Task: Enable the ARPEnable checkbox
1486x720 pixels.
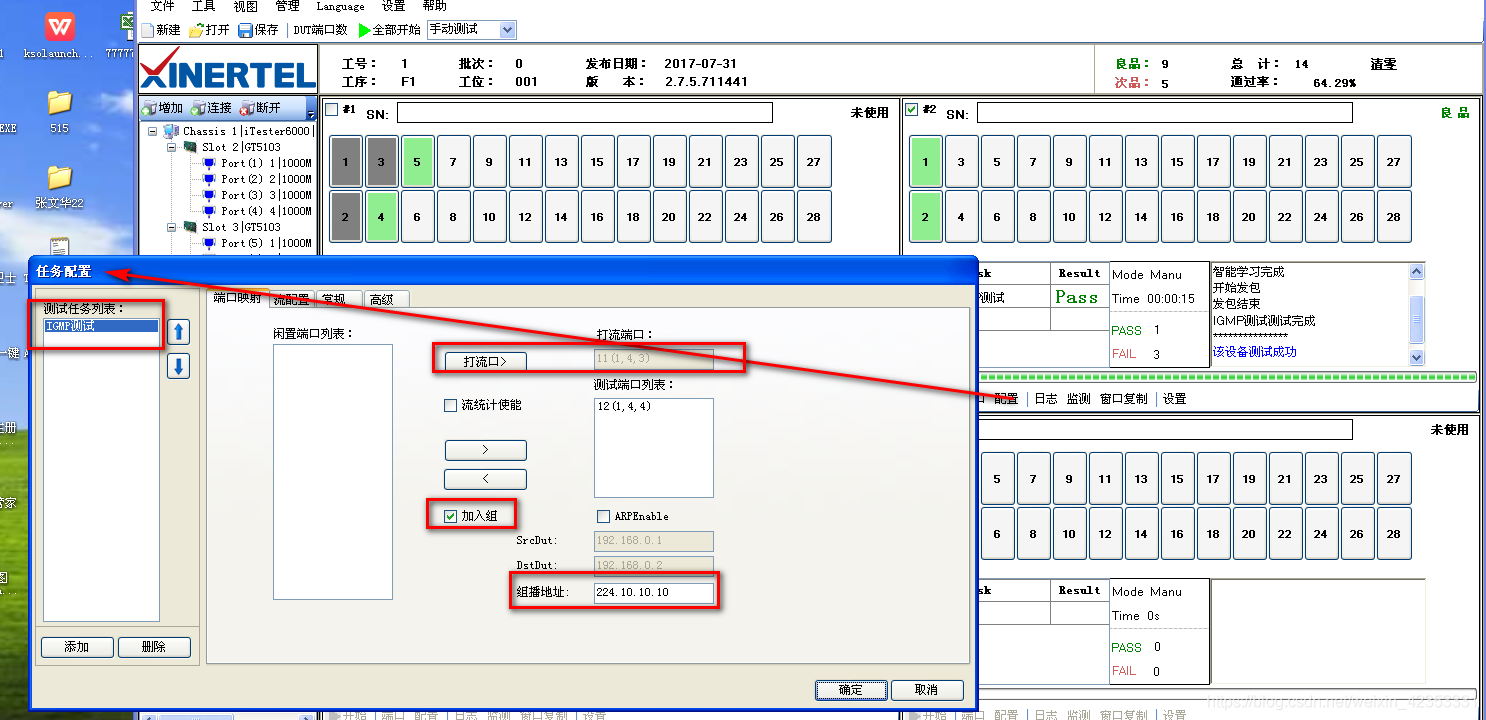Action: click(x=603, y=516)
